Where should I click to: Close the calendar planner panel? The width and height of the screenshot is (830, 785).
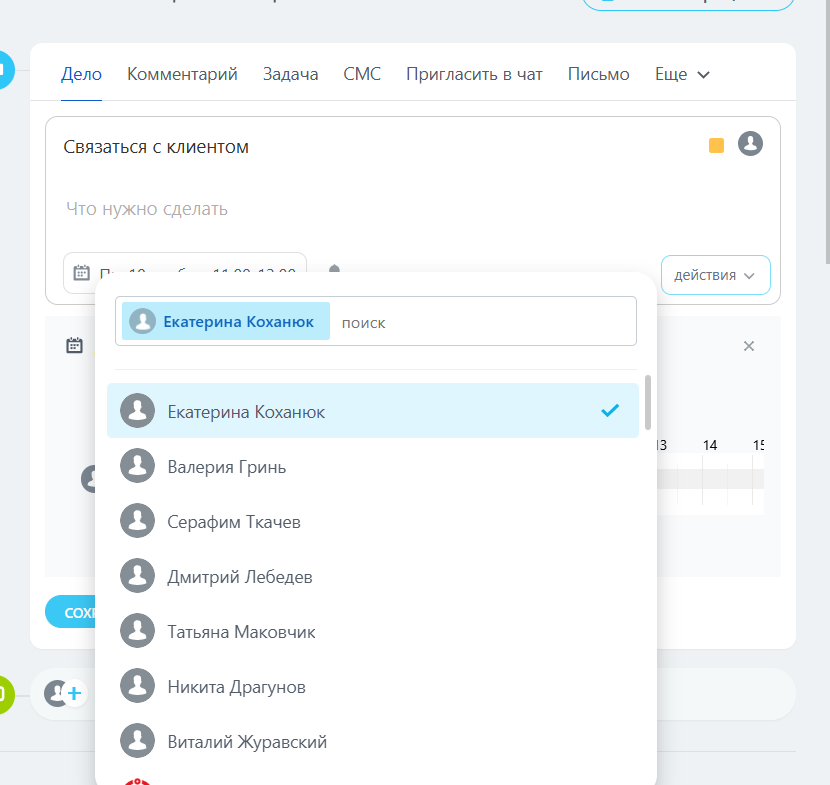[x=748, y=346]
